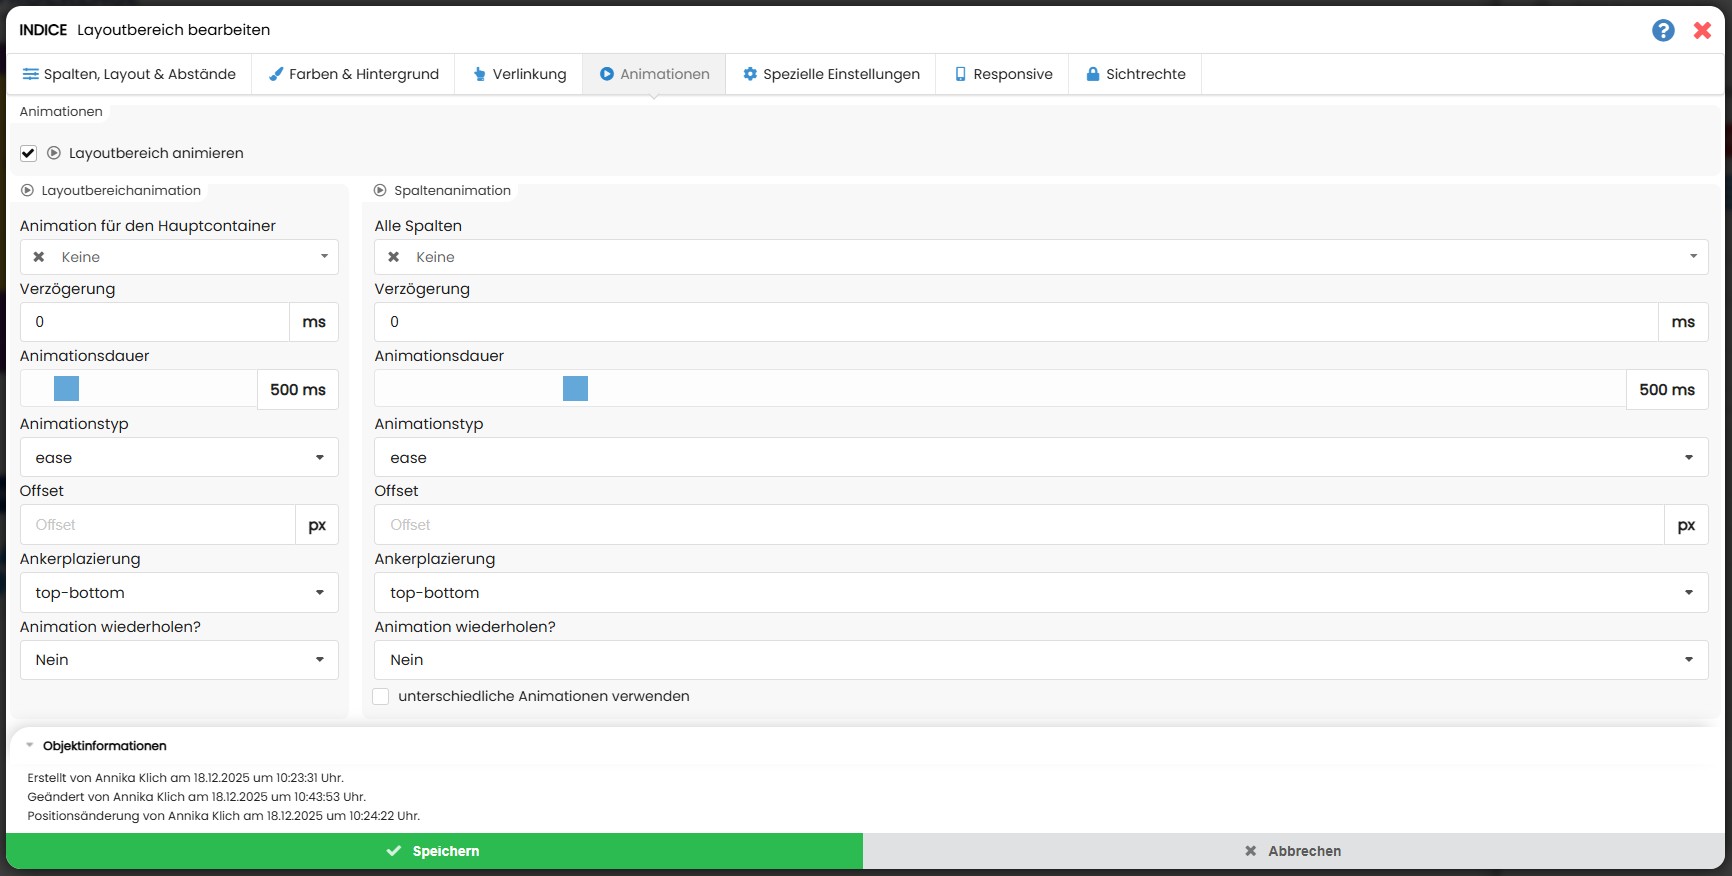This screenshot has height=876, width=1732.
Task: Open the Sichtrechte tab
Action: click(1135, 74)
